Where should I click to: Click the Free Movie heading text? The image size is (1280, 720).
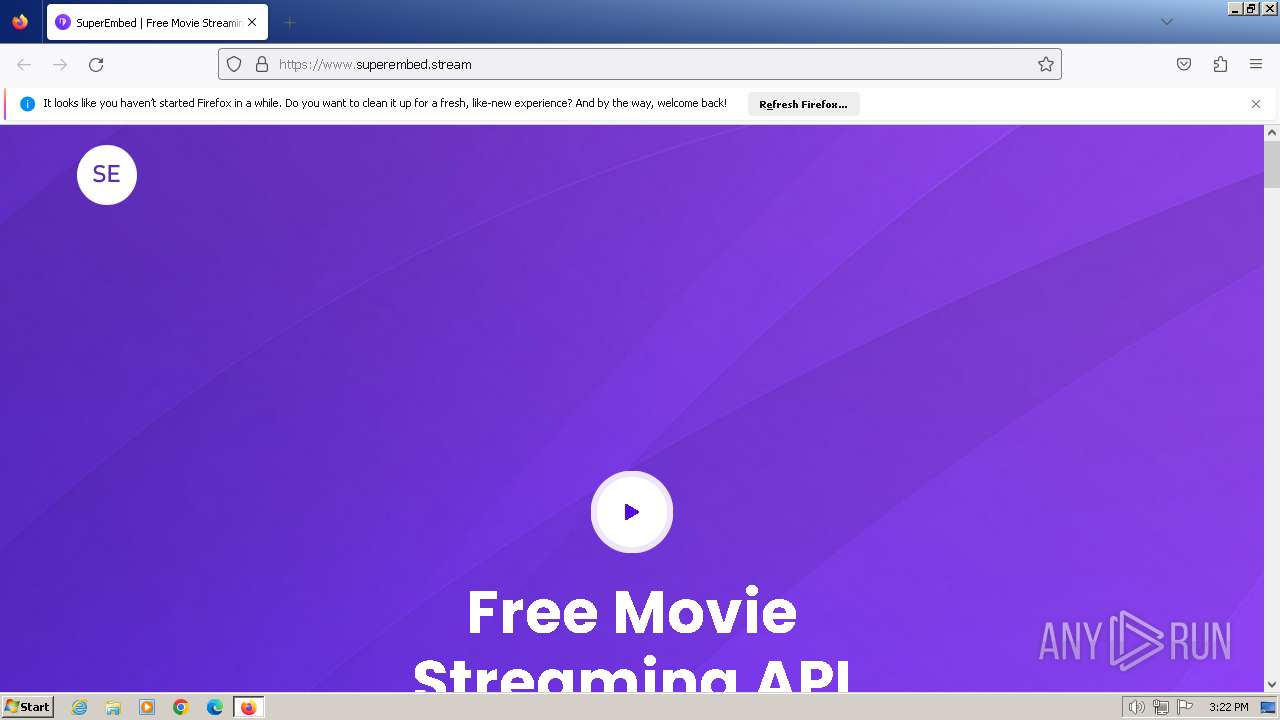point(632,612)
